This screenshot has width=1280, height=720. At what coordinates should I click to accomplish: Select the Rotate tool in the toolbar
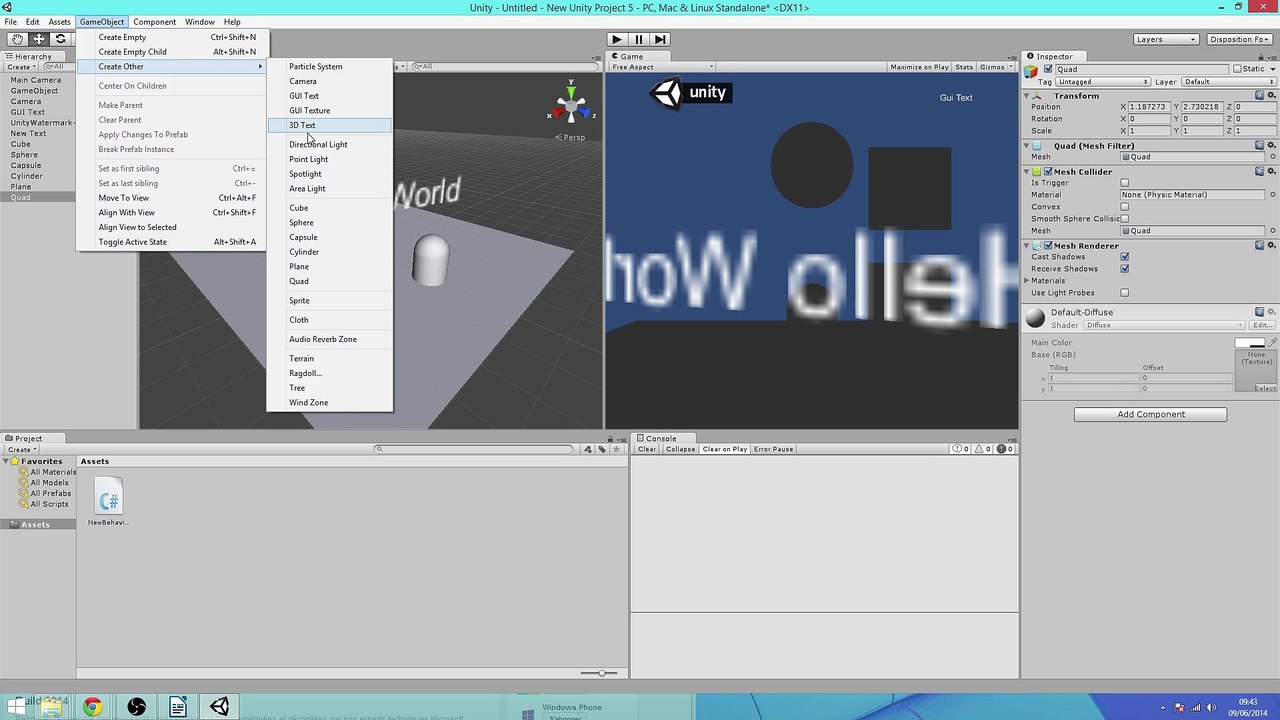pos(61,39)
